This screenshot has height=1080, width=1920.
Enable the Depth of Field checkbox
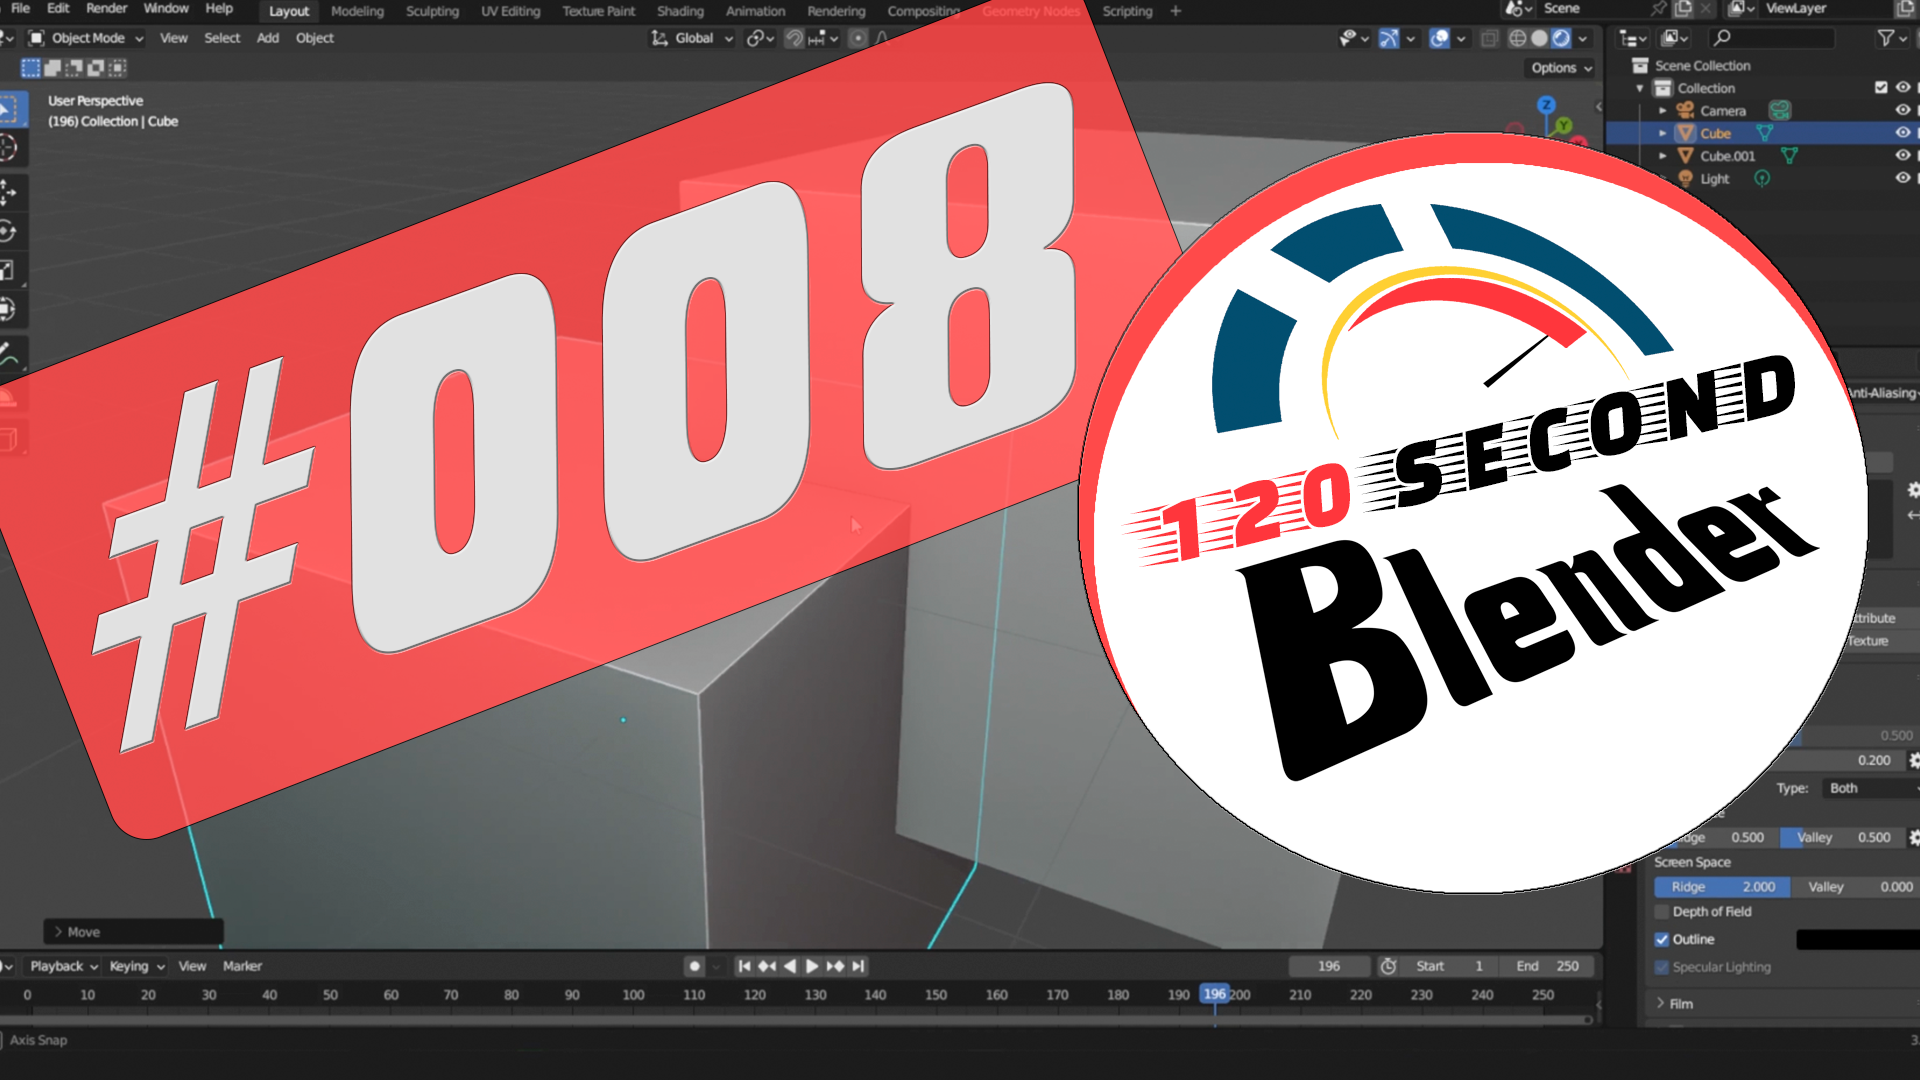coord(1662,912)
